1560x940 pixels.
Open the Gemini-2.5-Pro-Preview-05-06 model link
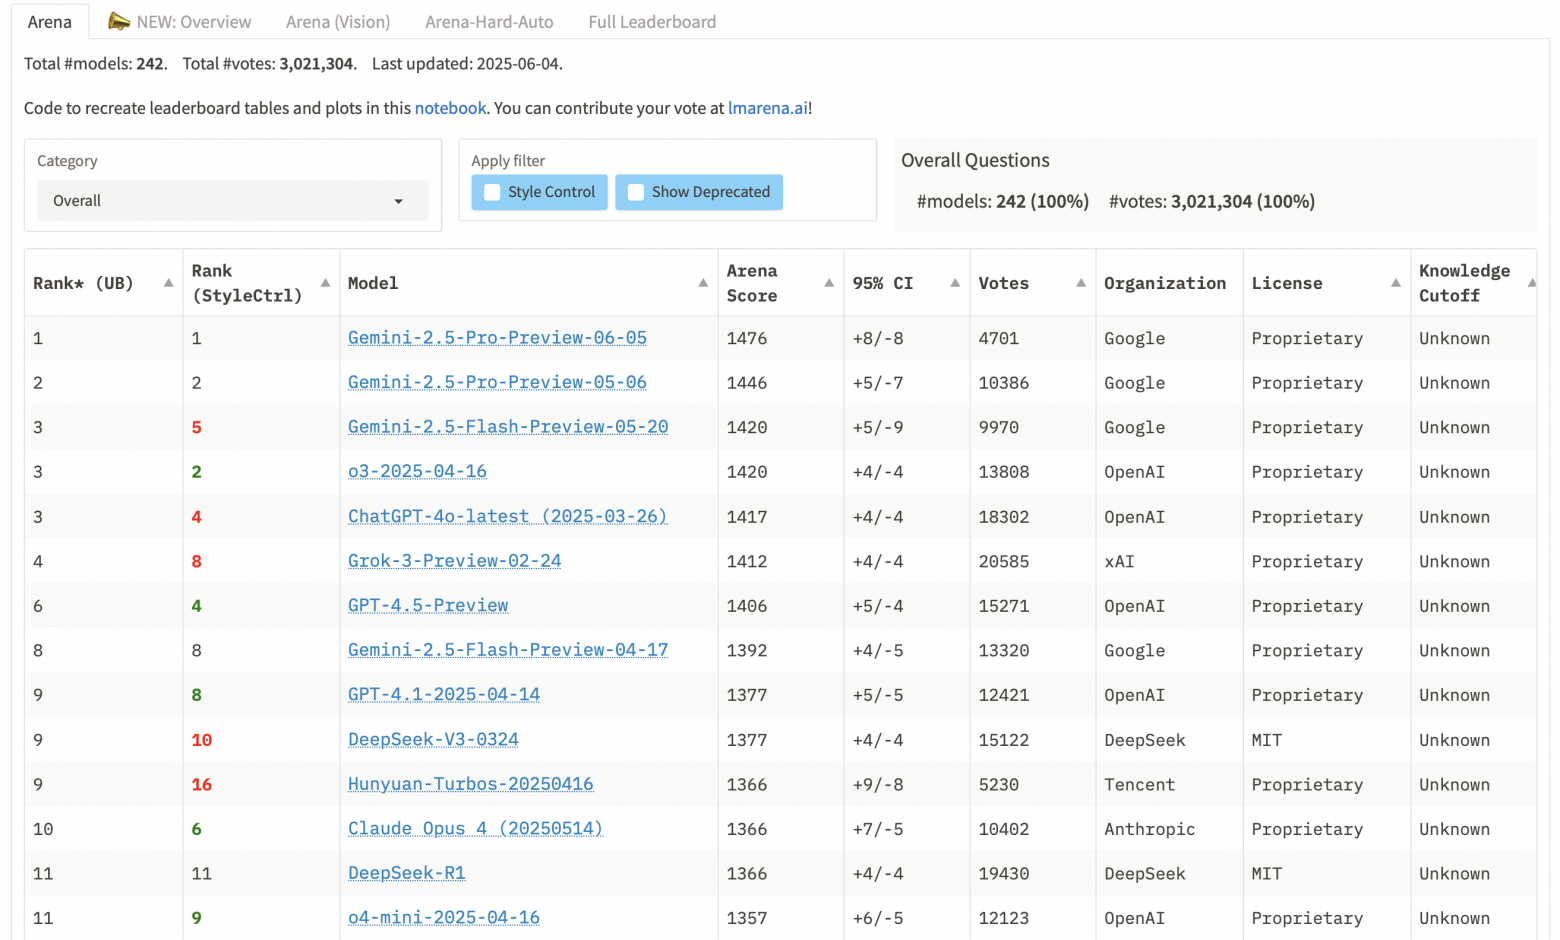click(x=497, y=382)
